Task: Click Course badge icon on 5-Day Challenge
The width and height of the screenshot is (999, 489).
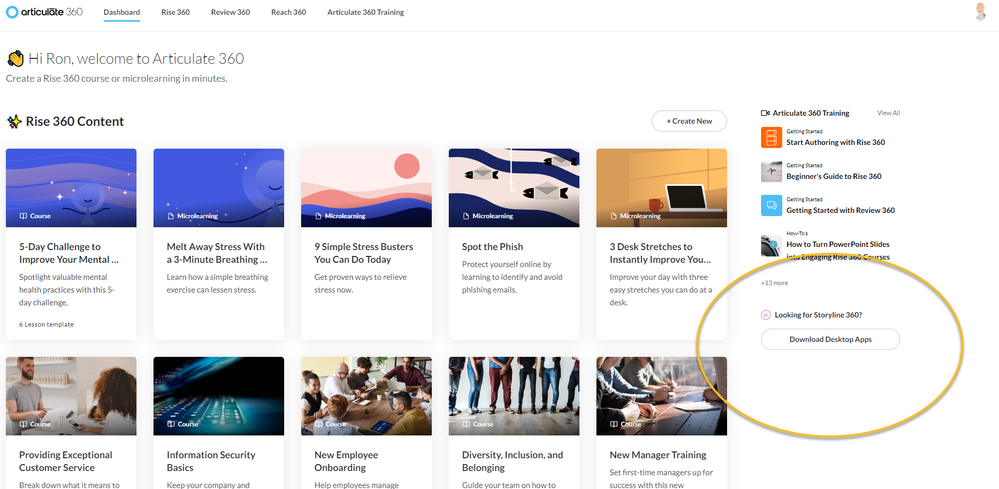Action: (23, 216)
